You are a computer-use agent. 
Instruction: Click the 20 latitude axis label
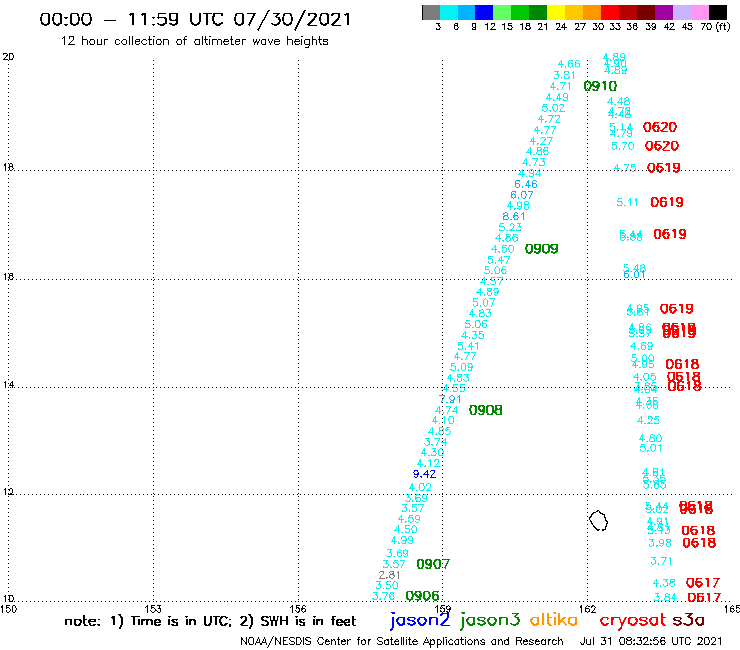pos(8,57)
